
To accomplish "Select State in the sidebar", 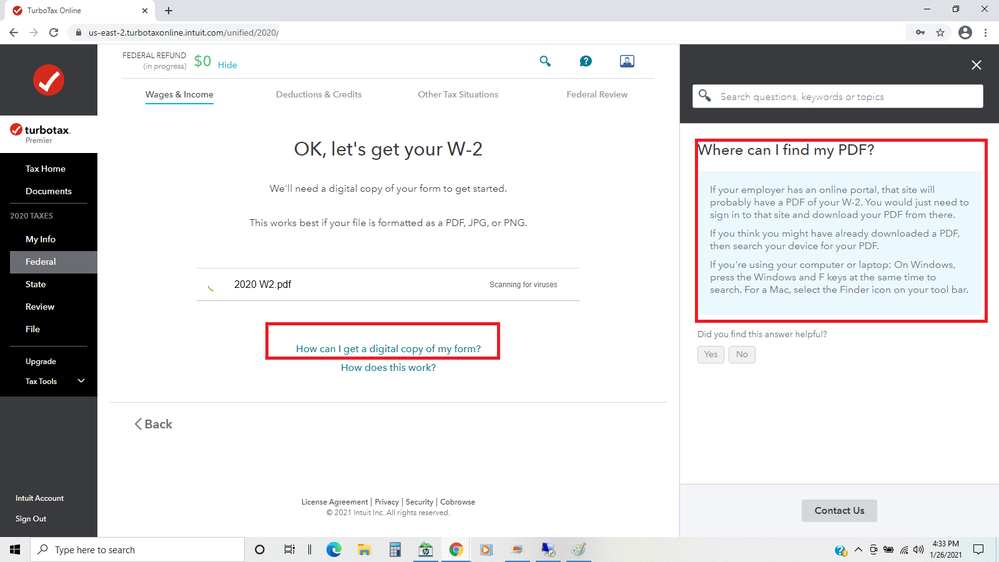I will point(36,284).
